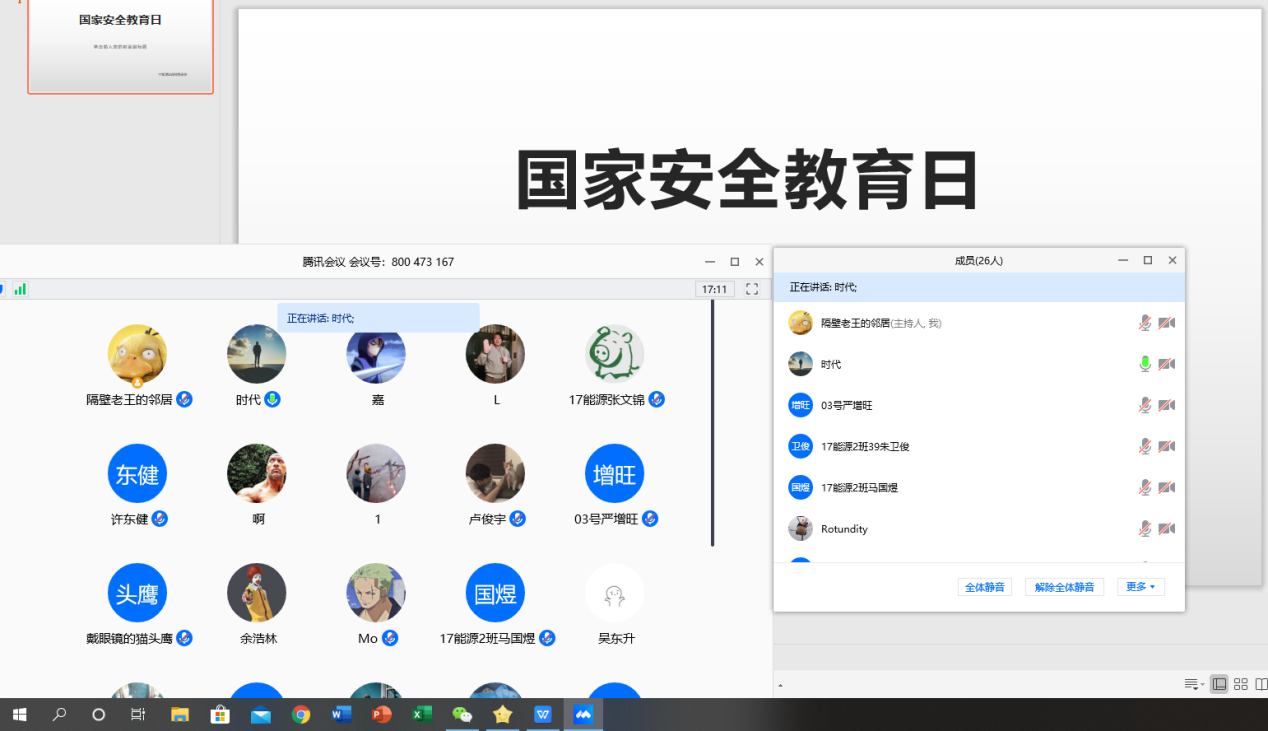Select the slide sorter grid view icon
Image resolution: width=1268 pixels, height=731 pixels.
1240,684
